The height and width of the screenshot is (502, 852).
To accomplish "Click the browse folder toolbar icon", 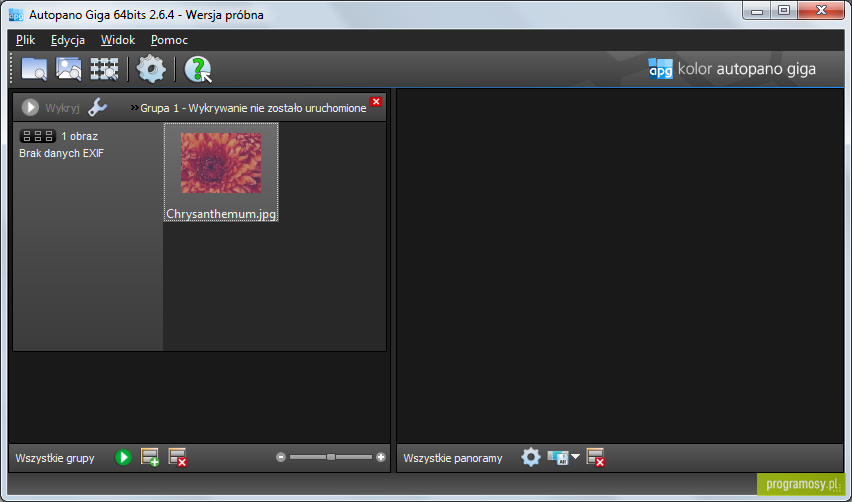I will pos(34,69).
